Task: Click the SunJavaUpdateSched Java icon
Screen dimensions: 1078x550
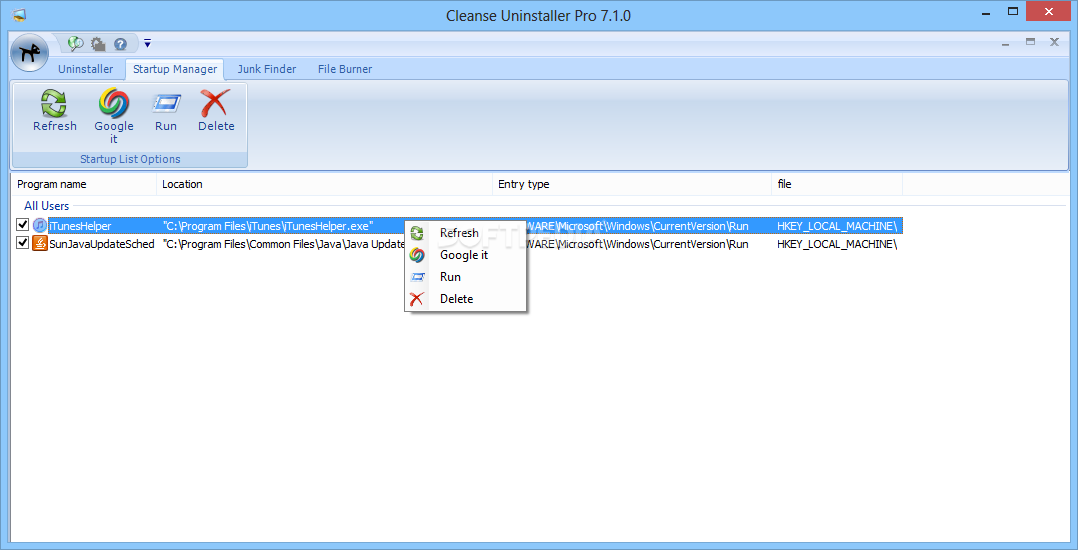Action: [x=40, y=243]
